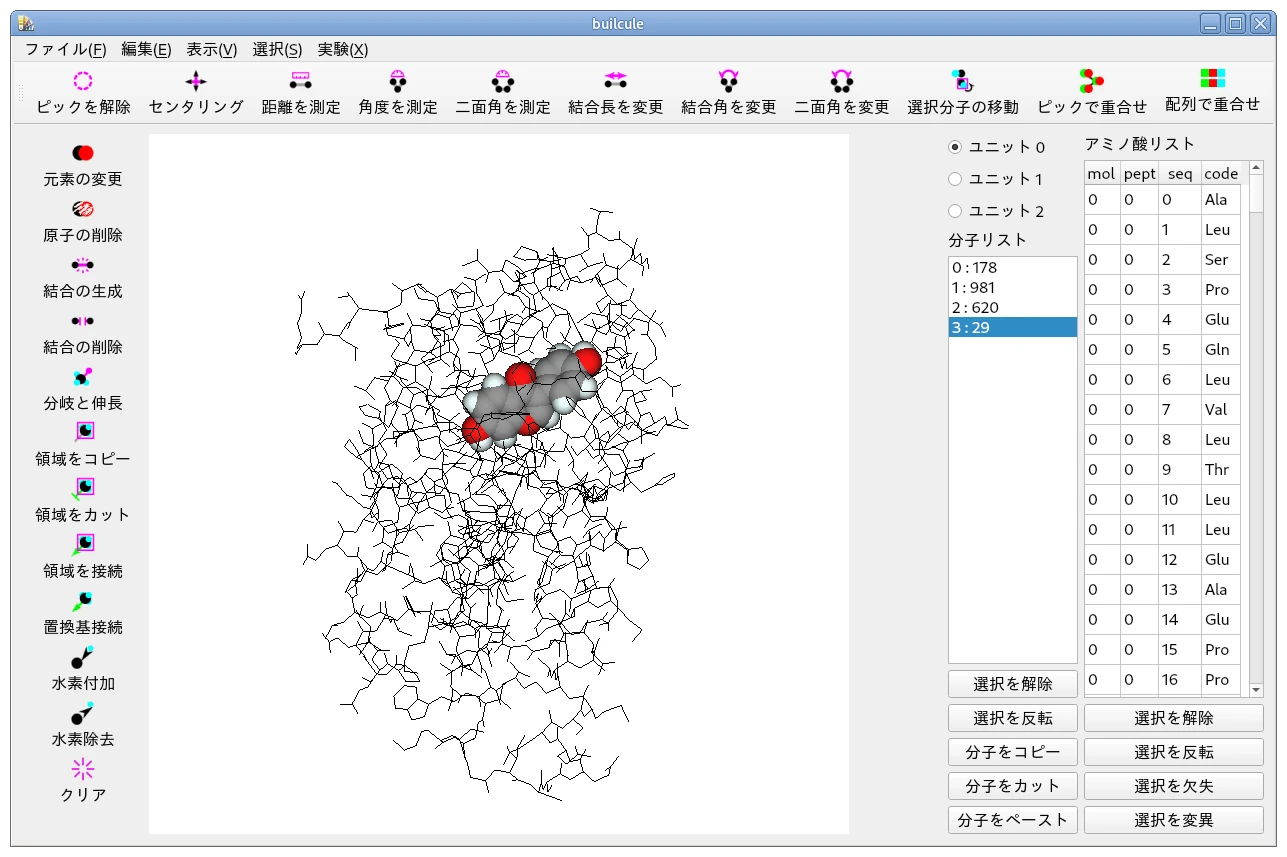Click the 選択を変異 mutate selection button

click(x=1173, y=820)
